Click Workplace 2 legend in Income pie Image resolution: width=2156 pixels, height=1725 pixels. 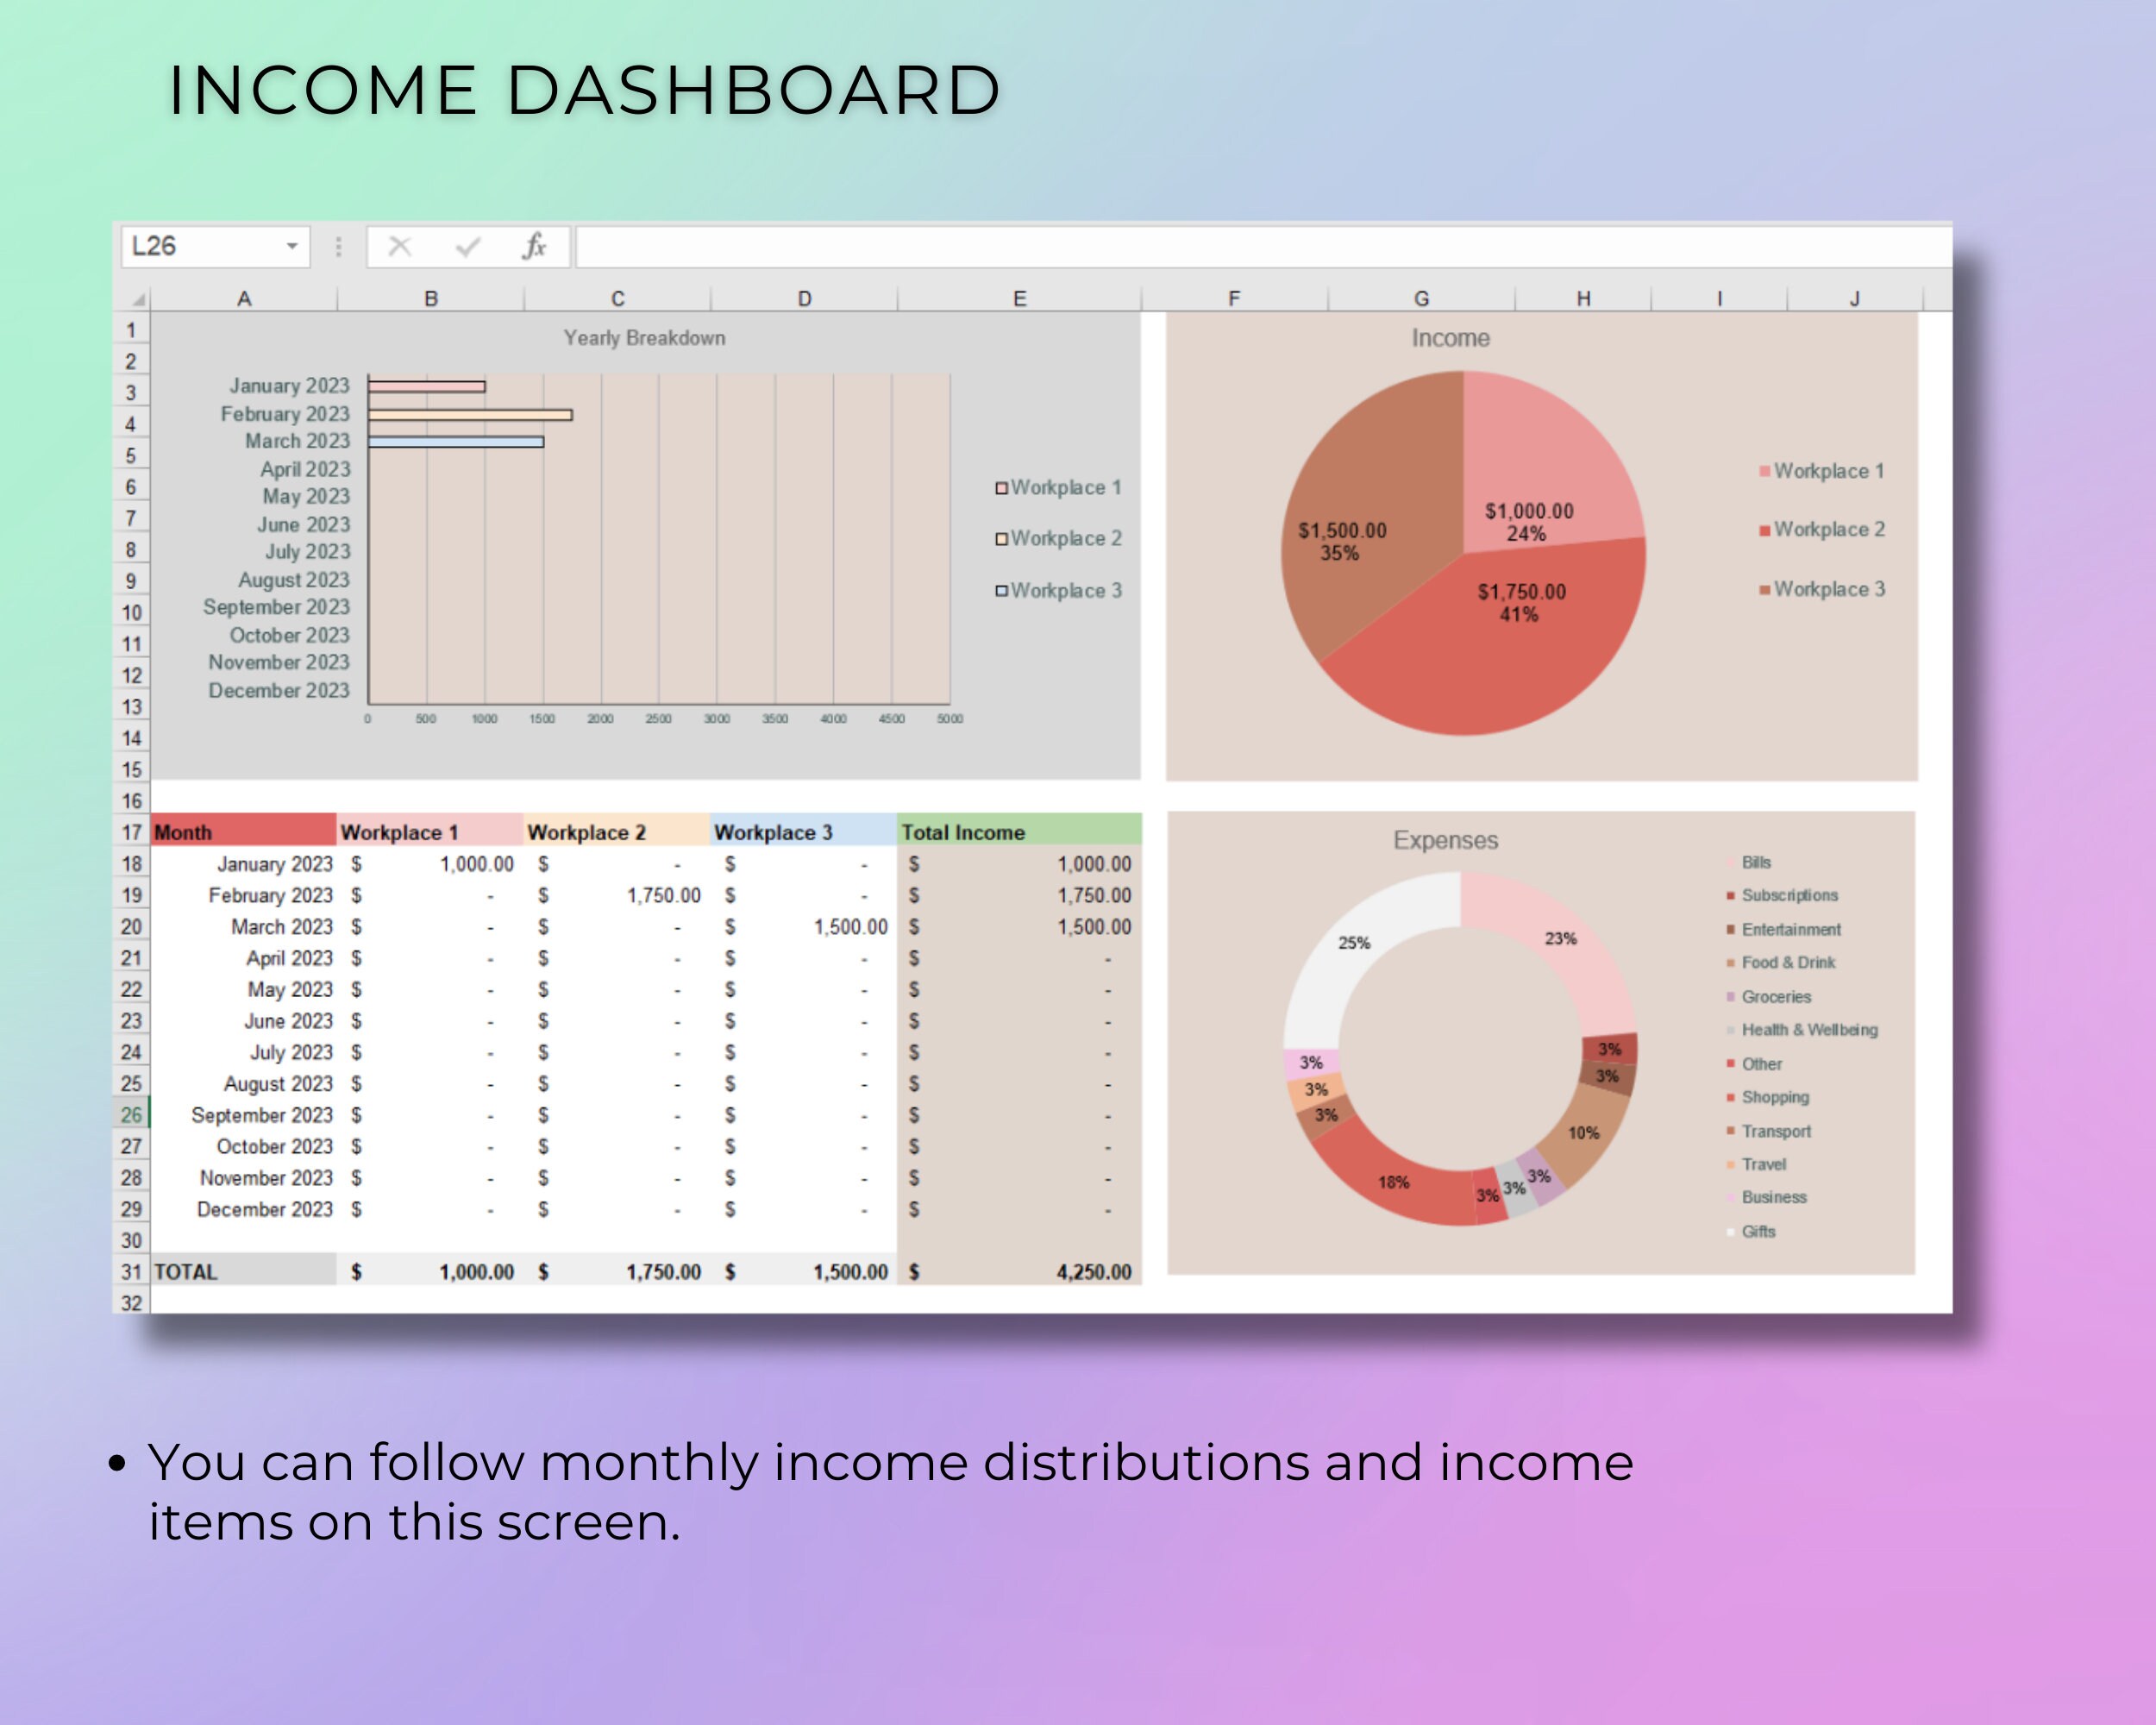(x=1822, y=529)
